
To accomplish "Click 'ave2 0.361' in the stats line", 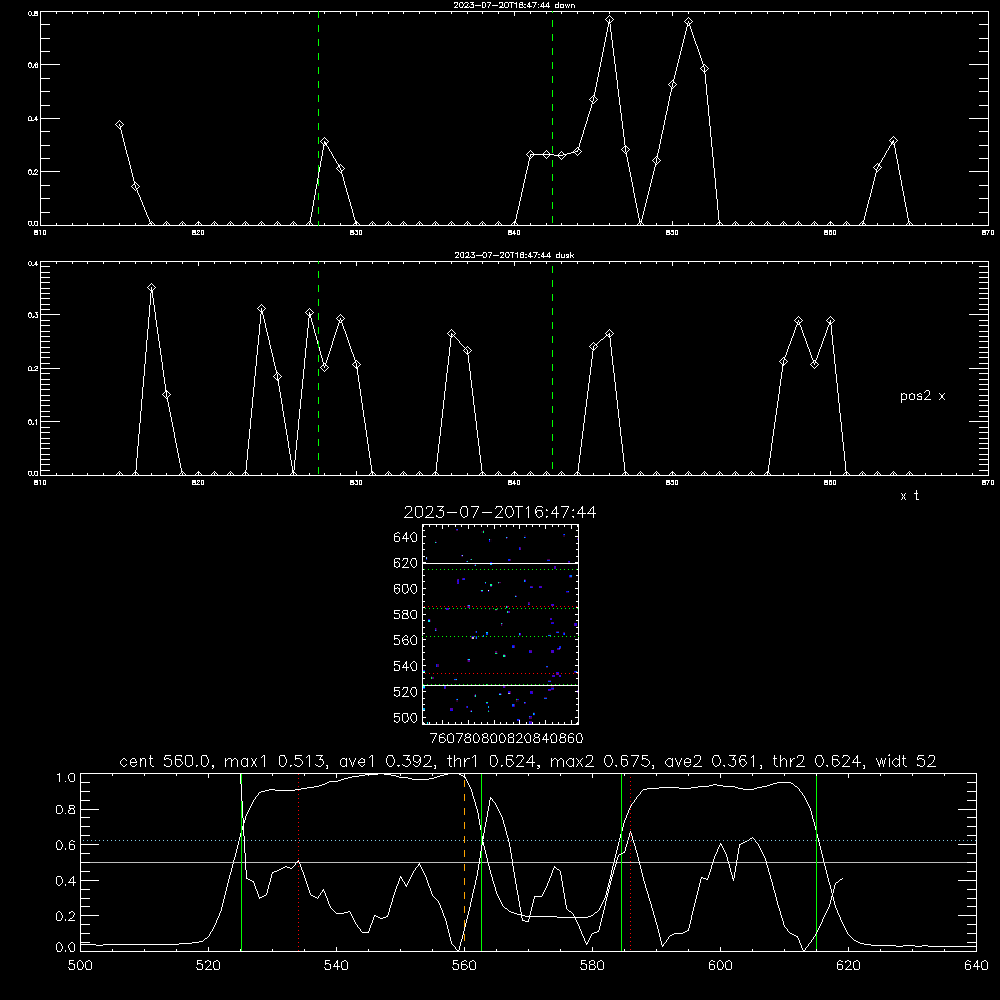I will pyautogui.click(x=712, y=761).
